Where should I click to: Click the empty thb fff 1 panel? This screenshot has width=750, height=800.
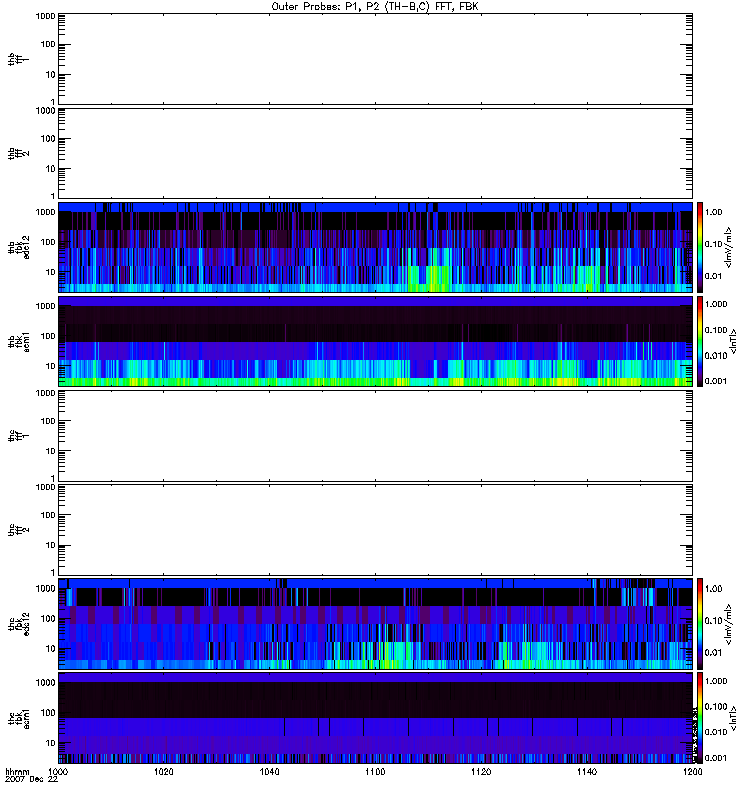click(375, 58)
